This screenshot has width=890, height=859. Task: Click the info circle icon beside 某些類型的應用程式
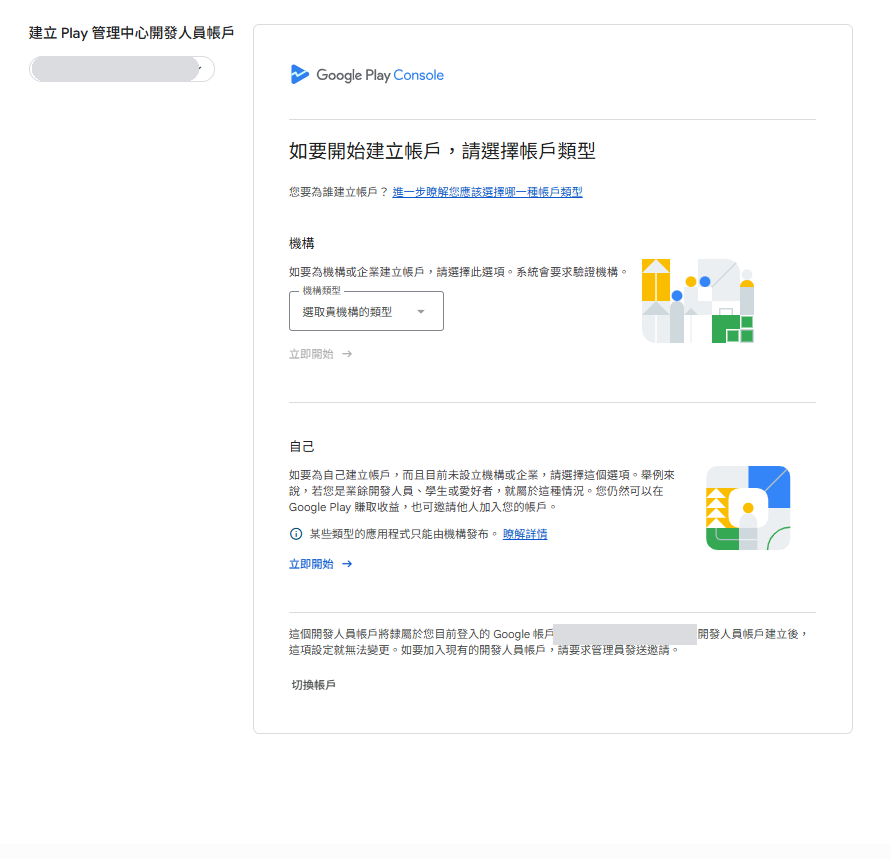pos(296,534)
